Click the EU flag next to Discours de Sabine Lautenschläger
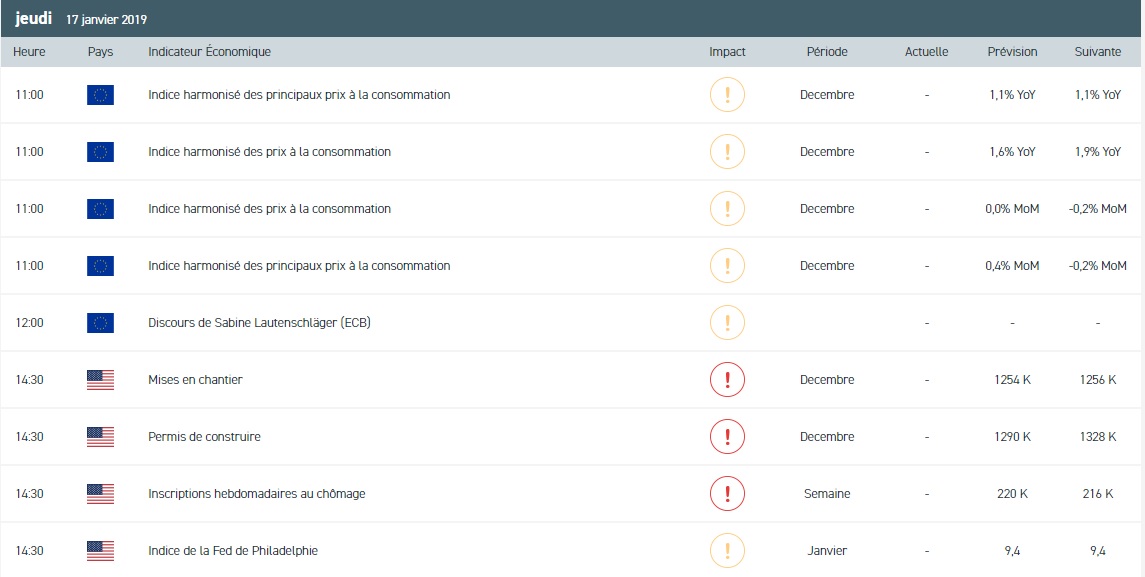Viewport: 1145px width, 577px height. (x=100, y=323)
